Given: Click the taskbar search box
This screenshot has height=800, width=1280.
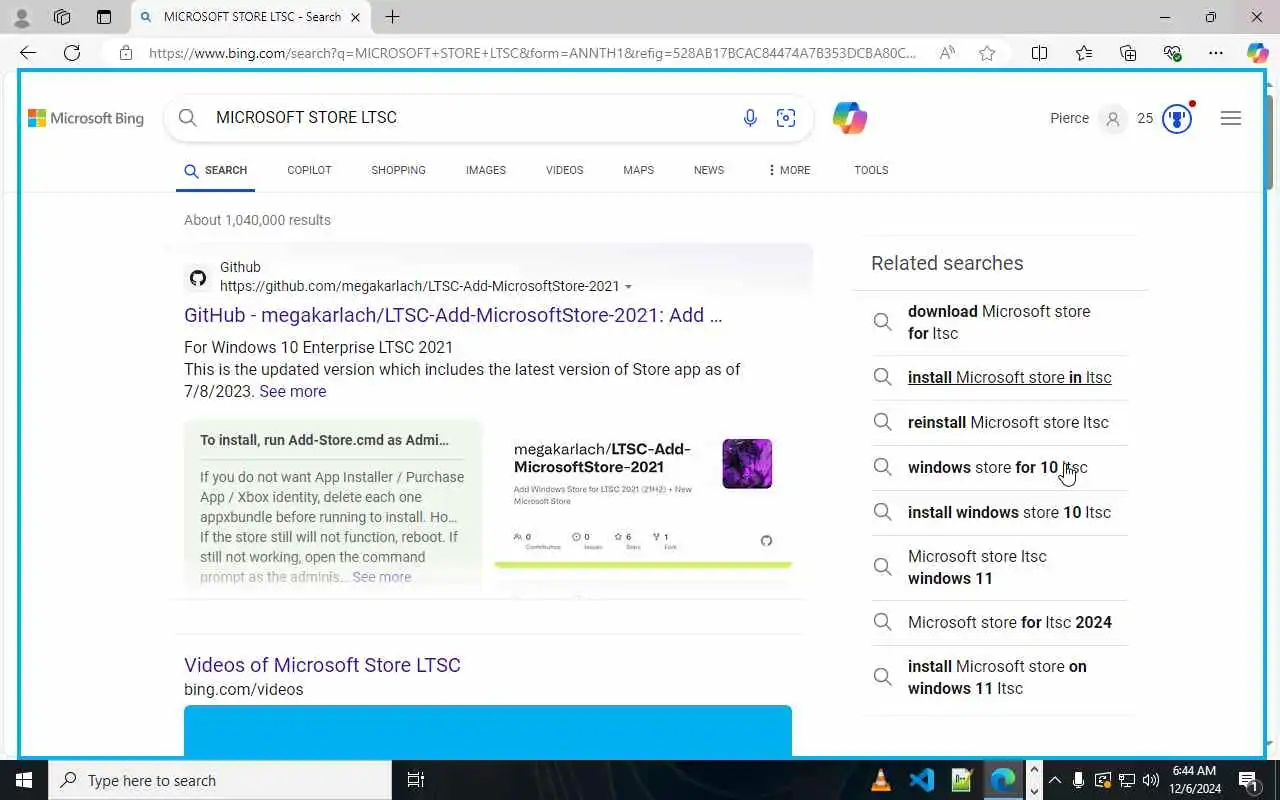Looking at the screenshot, I should point(220,780).
